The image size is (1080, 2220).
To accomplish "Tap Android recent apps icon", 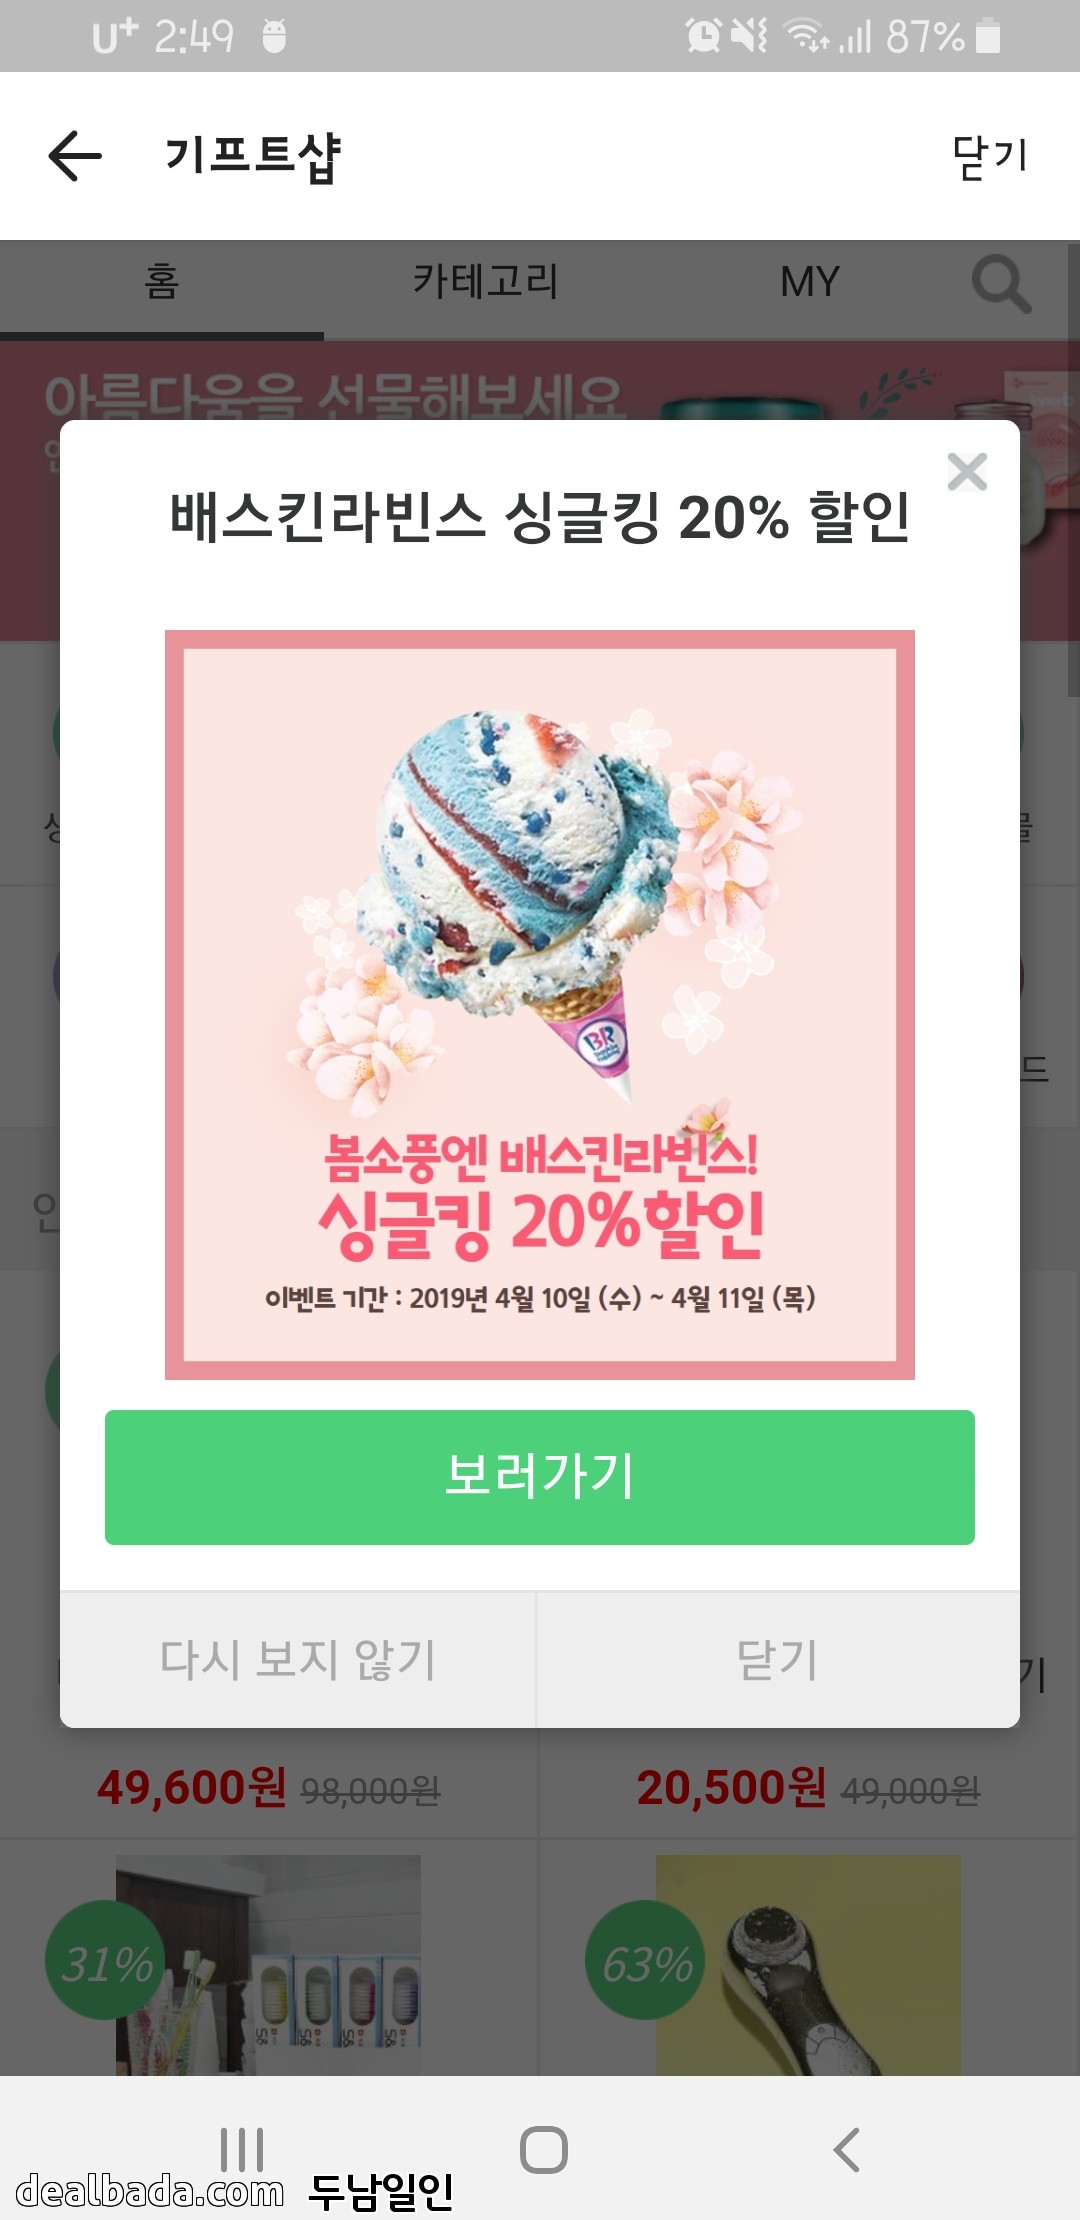I will point(242,2149).
